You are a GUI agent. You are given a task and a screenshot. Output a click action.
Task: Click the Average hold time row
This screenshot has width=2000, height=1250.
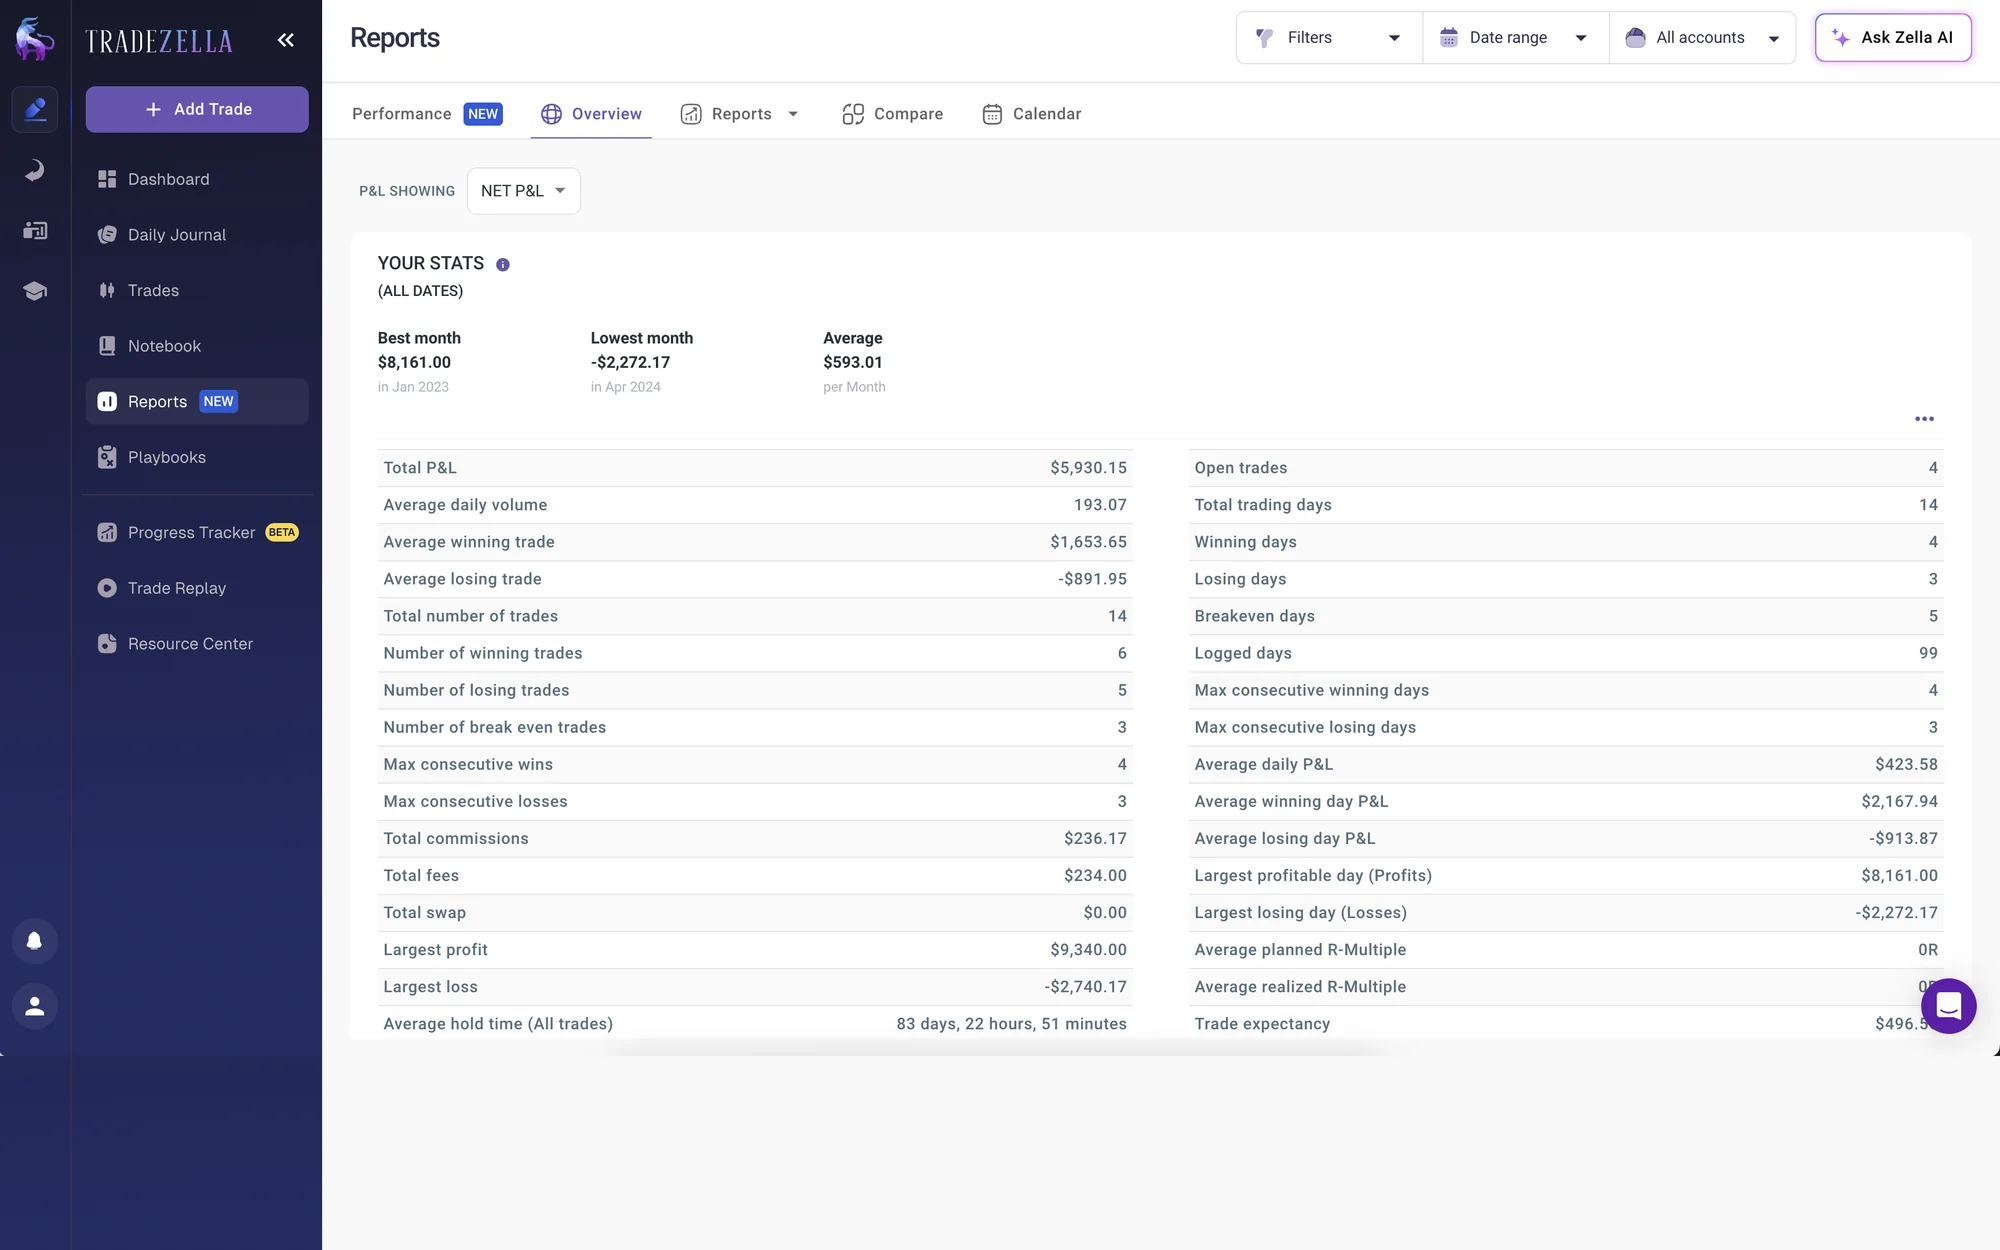coord(755,1024)
